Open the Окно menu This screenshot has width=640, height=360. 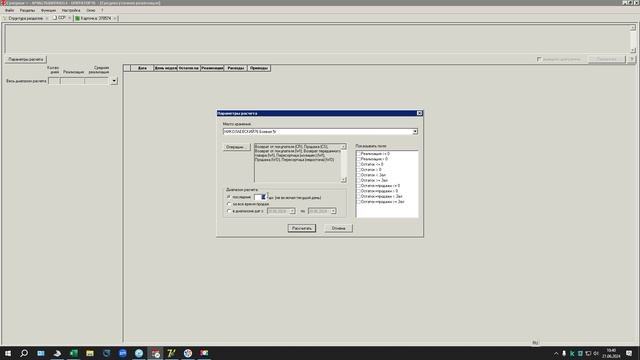click(91, 10)
